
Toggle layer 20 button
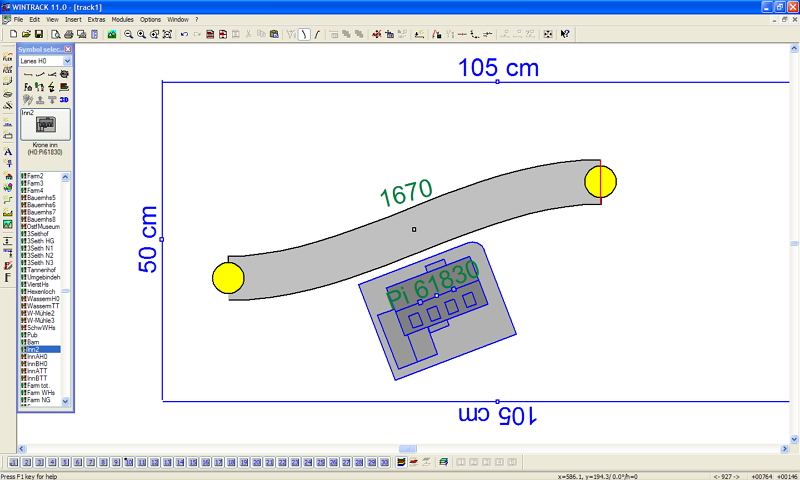(x=257, y=462)
